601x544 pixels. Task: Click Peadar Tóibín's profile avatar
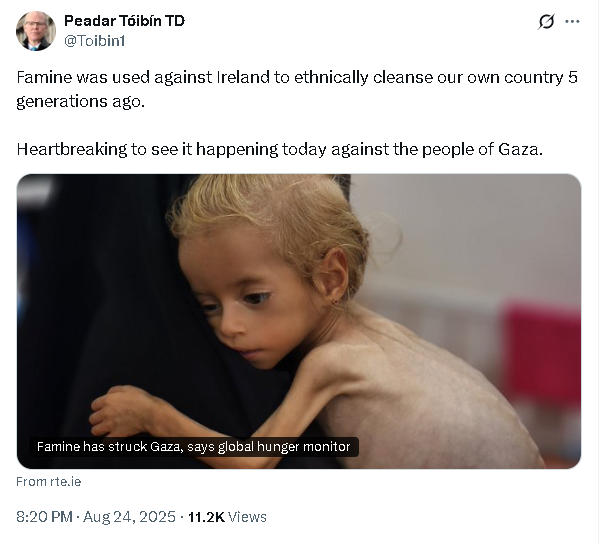(36, 31)
